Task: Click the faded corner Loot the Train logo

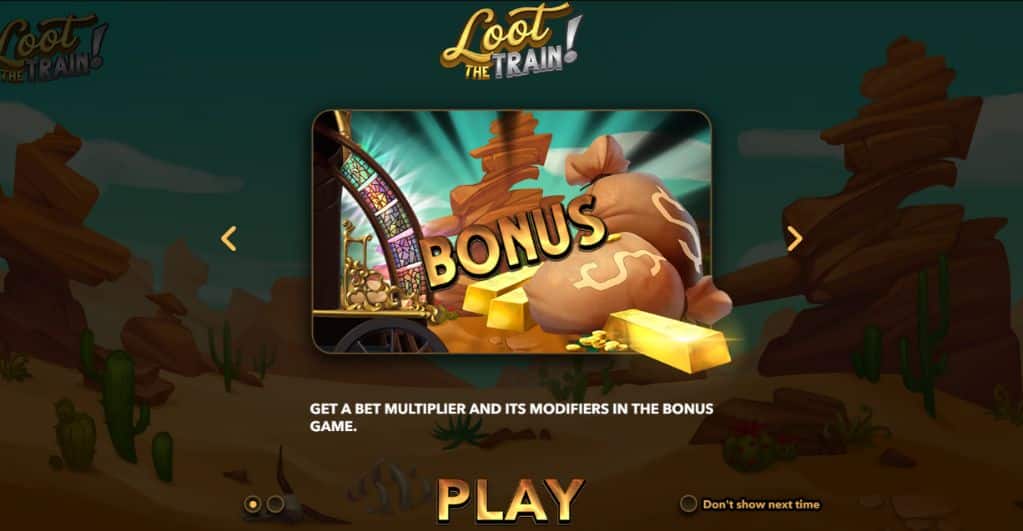Action: 52,49
